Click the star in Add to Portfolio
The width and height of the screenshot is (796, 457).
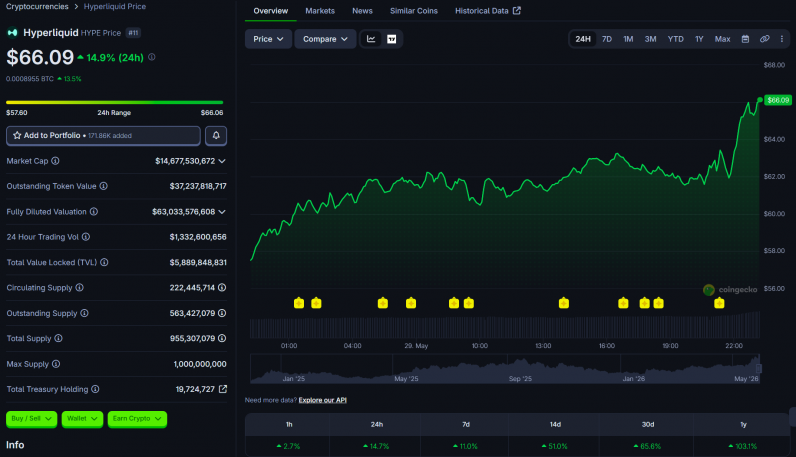[x=17, y=136]
